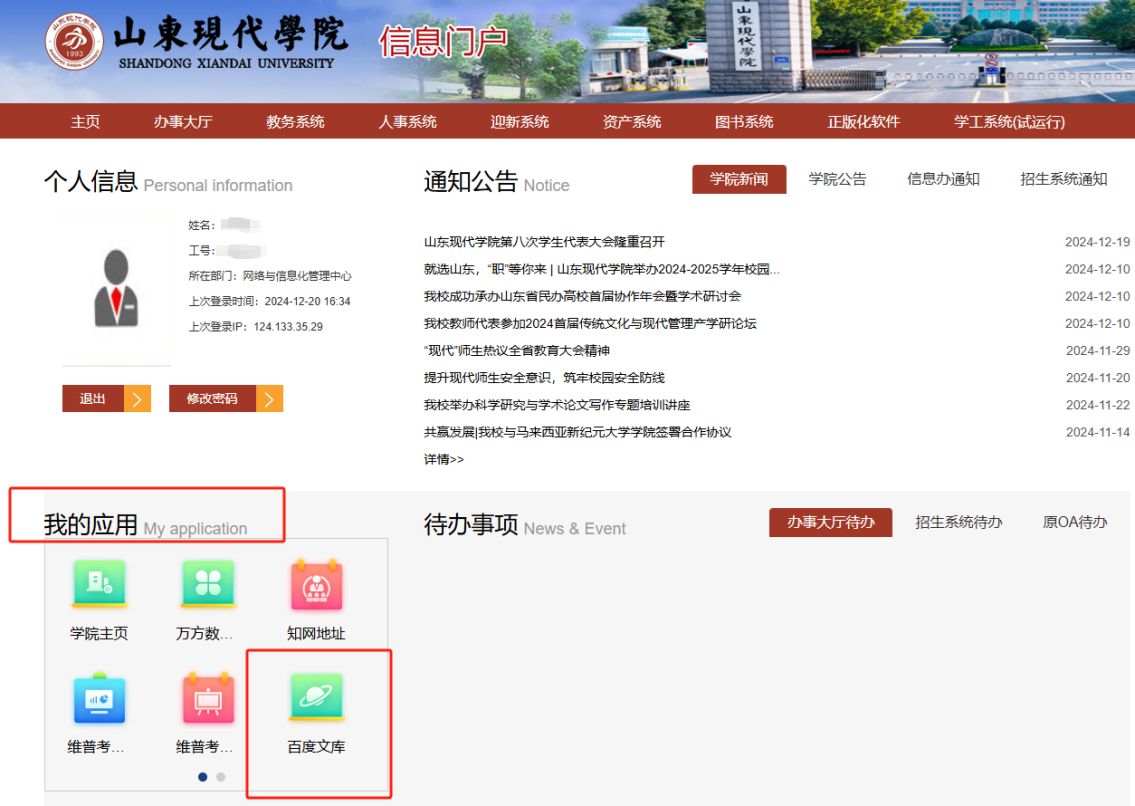This screenshot has height=806, width=1135.
Task: Click the 修改密码 button
Action: (226, 398)
